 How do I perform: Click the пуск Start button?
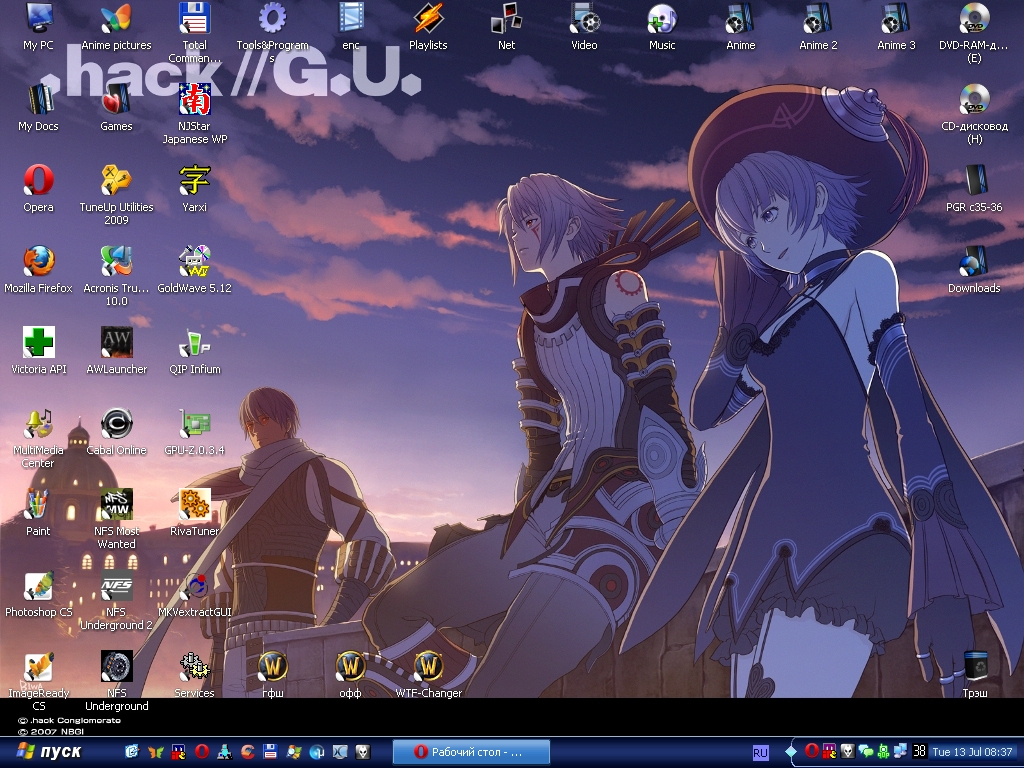50,751
